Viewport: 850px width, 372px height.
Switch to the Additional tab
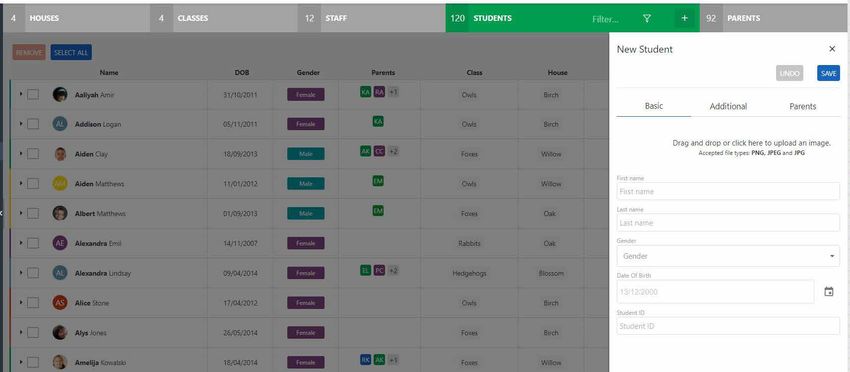[728, 106]
